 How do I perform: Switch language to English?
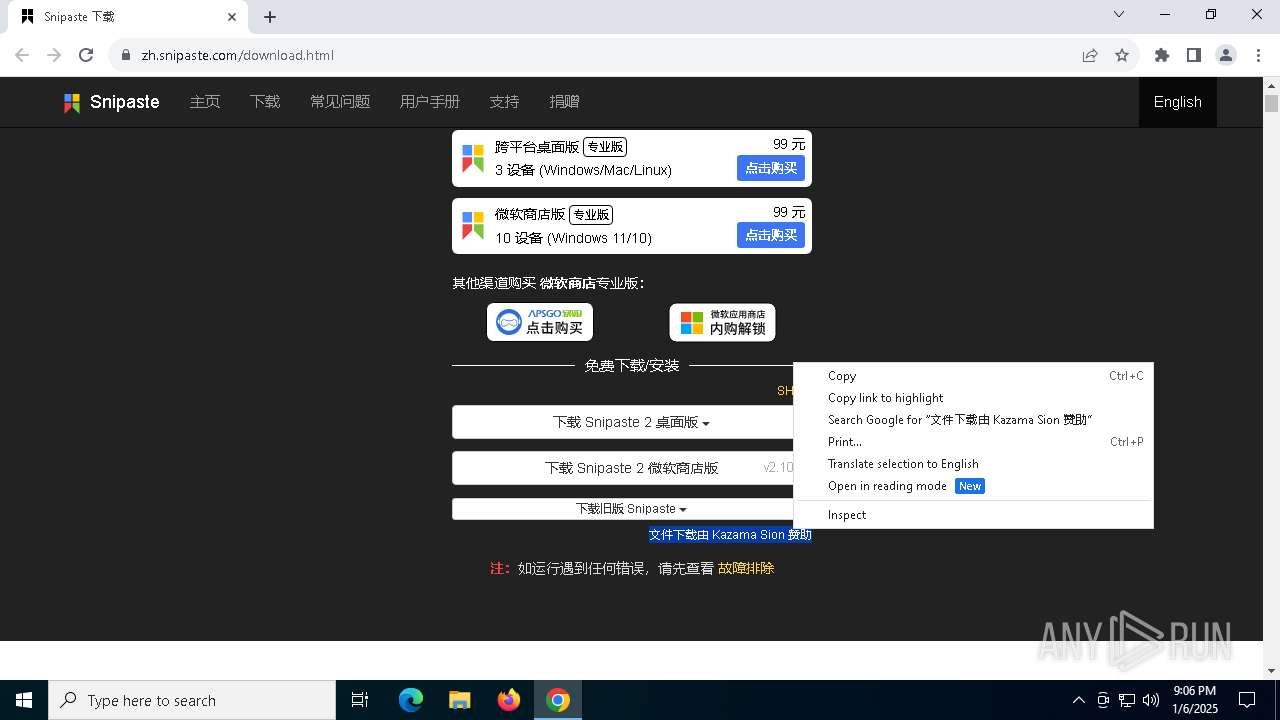tap(1178, 102)
